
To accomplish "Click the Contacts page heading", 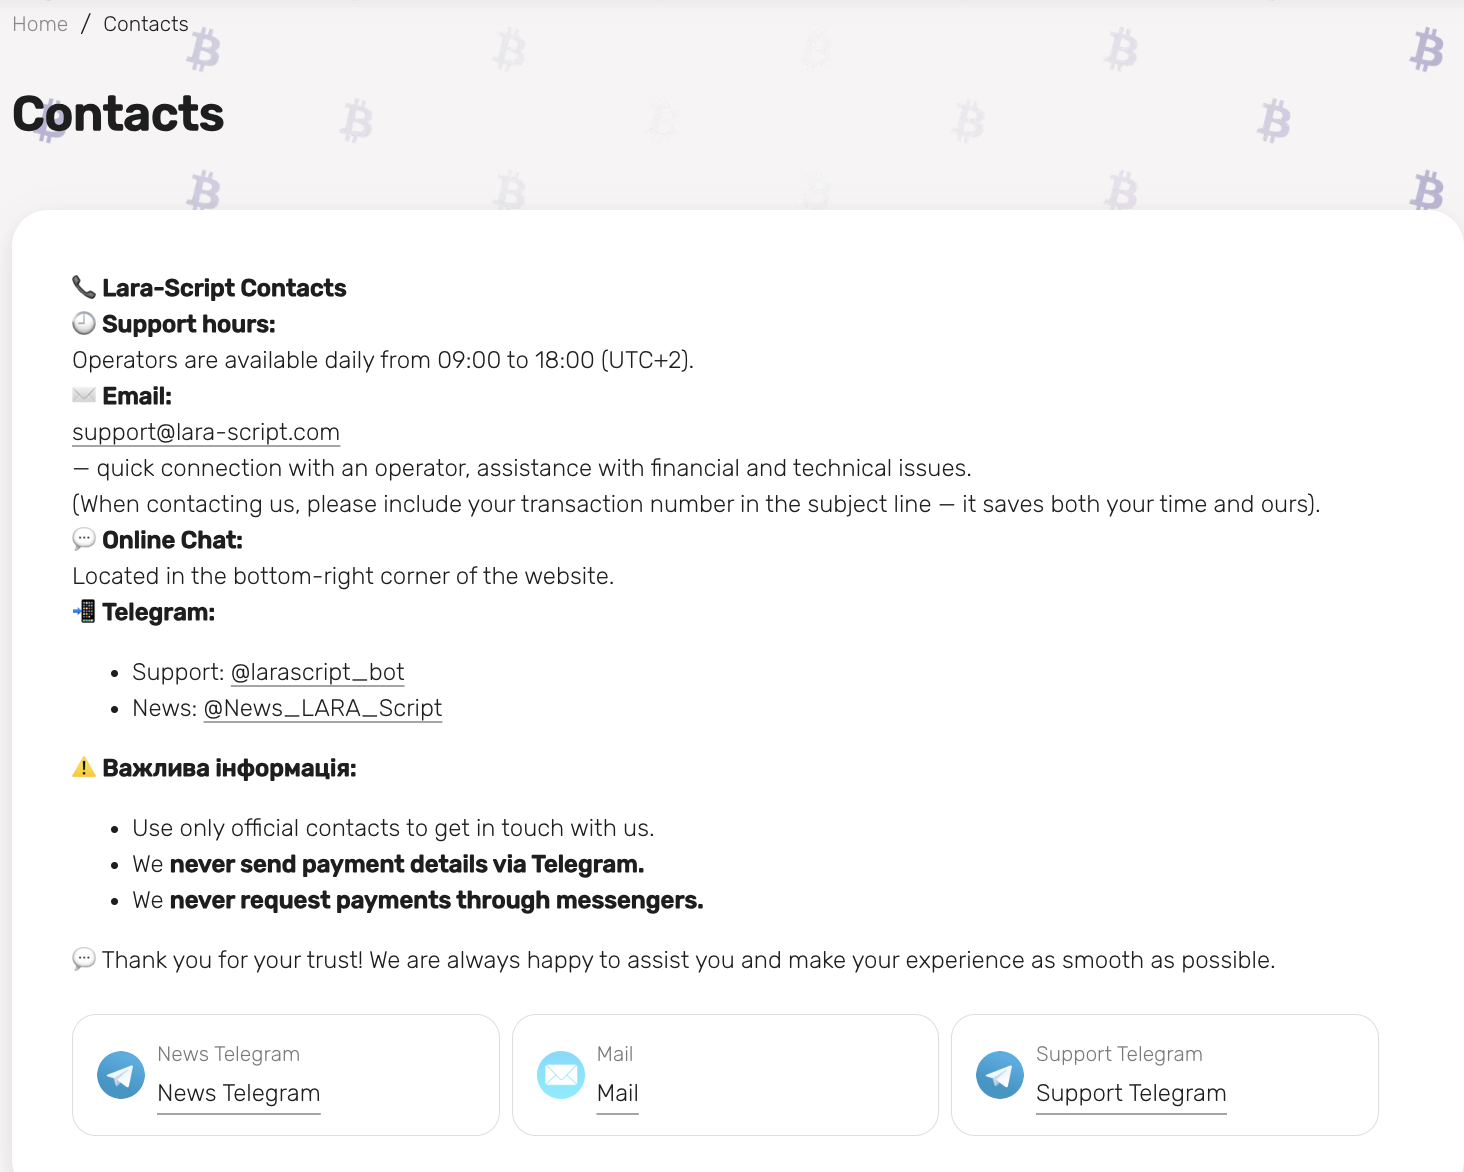I will (118, 114).
